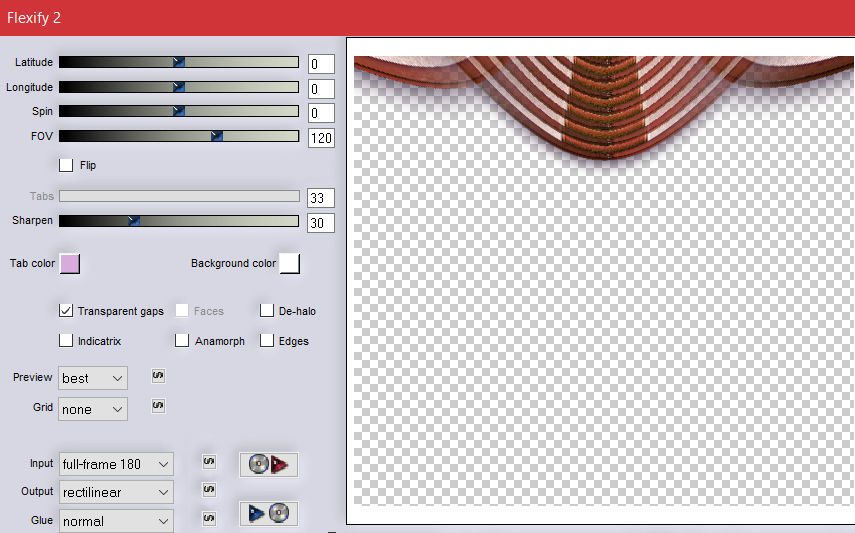Click the reset icon beside Glue dropdown

click(209, 518)
